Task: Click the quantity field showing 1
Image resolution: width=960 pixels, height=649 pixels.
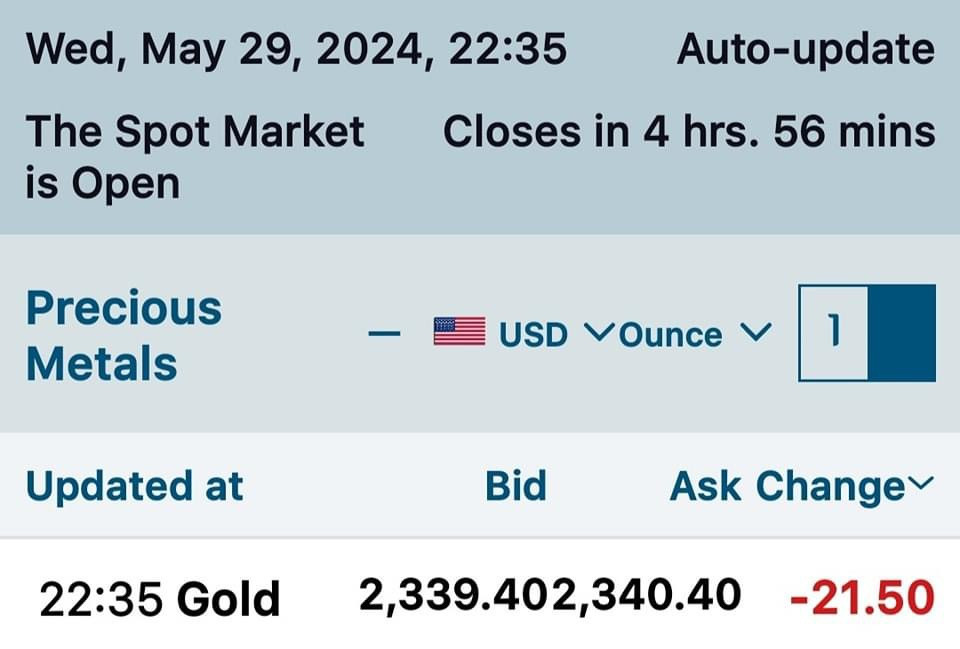Action: [x=834, y=333]
